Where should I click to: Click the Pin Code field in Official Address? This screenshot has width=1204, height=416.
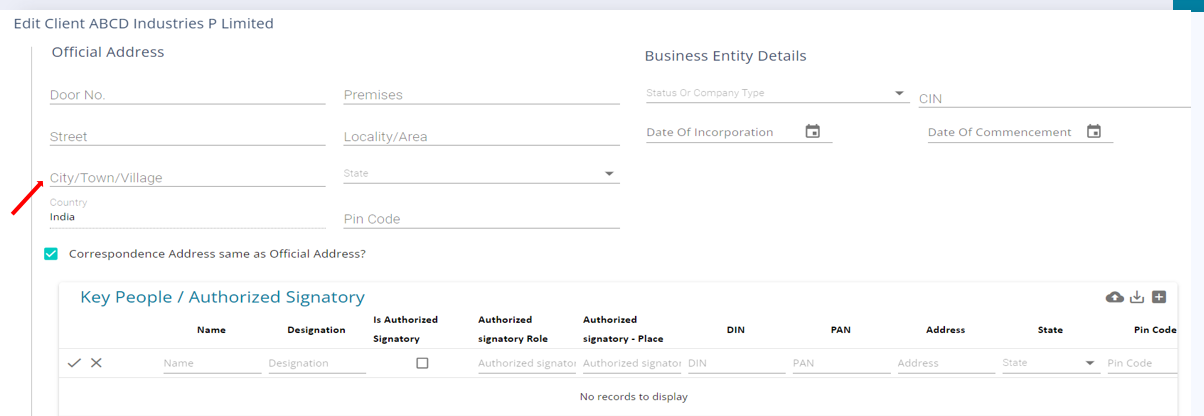[481, 219]
